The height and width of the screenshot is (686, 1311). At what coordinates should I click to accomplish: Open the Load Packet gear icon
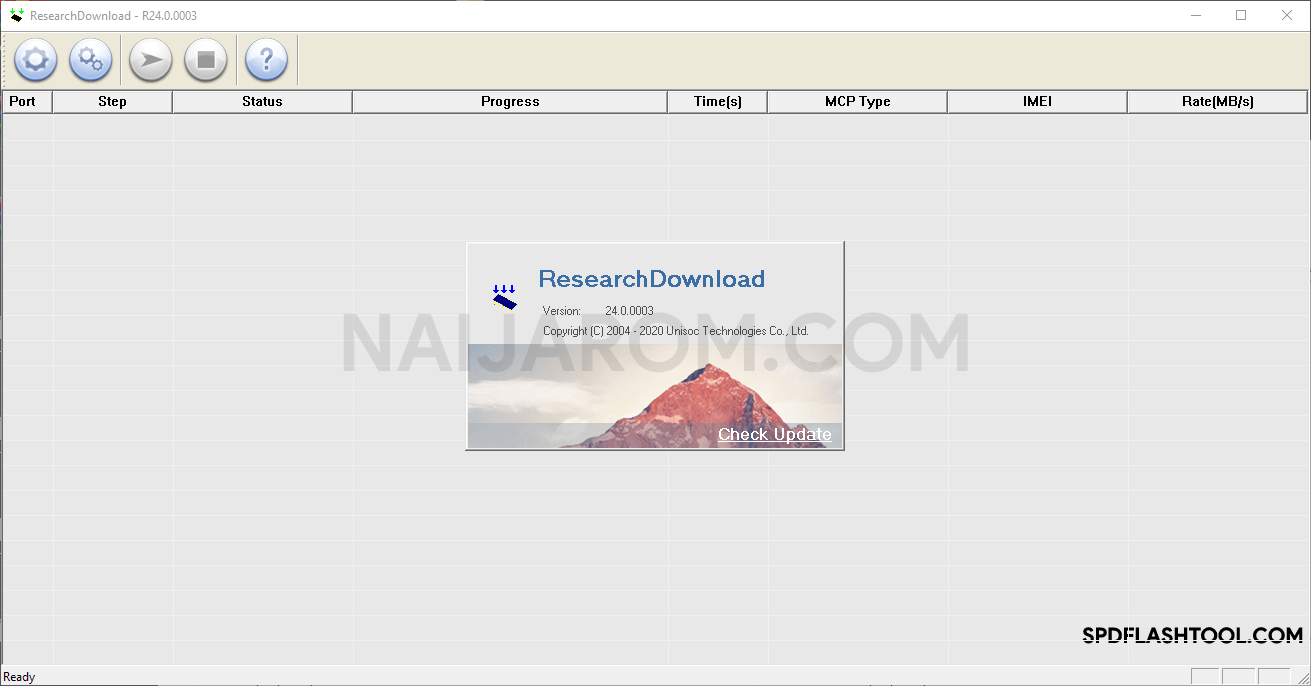point(35,60)
